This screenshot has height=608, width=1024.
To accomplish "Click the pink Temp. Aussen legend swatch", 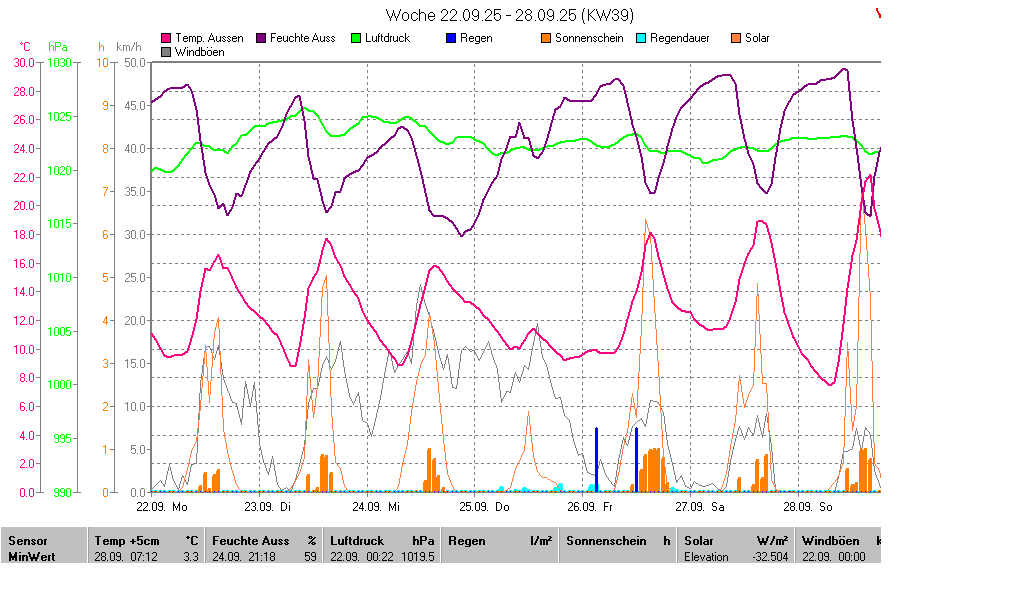I will coord(166,38).
